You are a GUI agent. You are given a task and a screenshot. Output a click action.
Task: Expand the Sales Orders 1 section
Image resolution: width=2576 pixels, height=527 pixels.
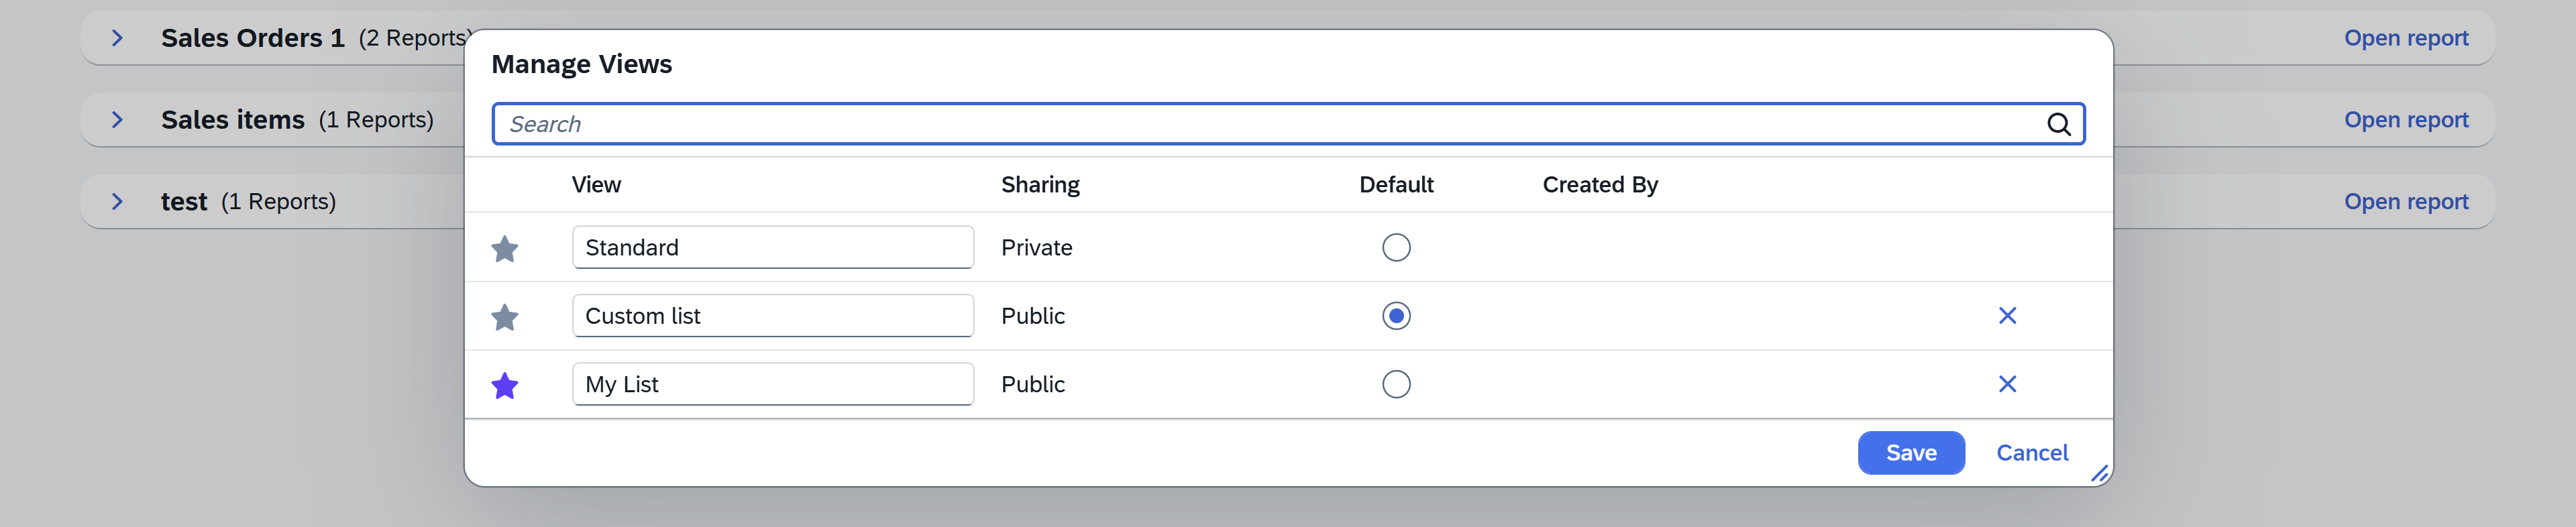coord(117,37)
